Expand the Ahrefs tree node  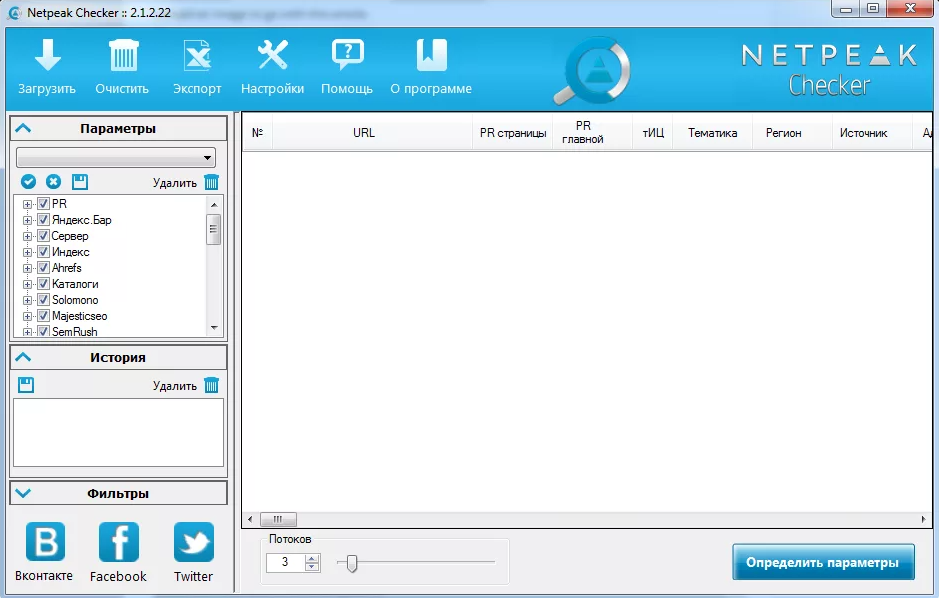(x=27, y=268)
